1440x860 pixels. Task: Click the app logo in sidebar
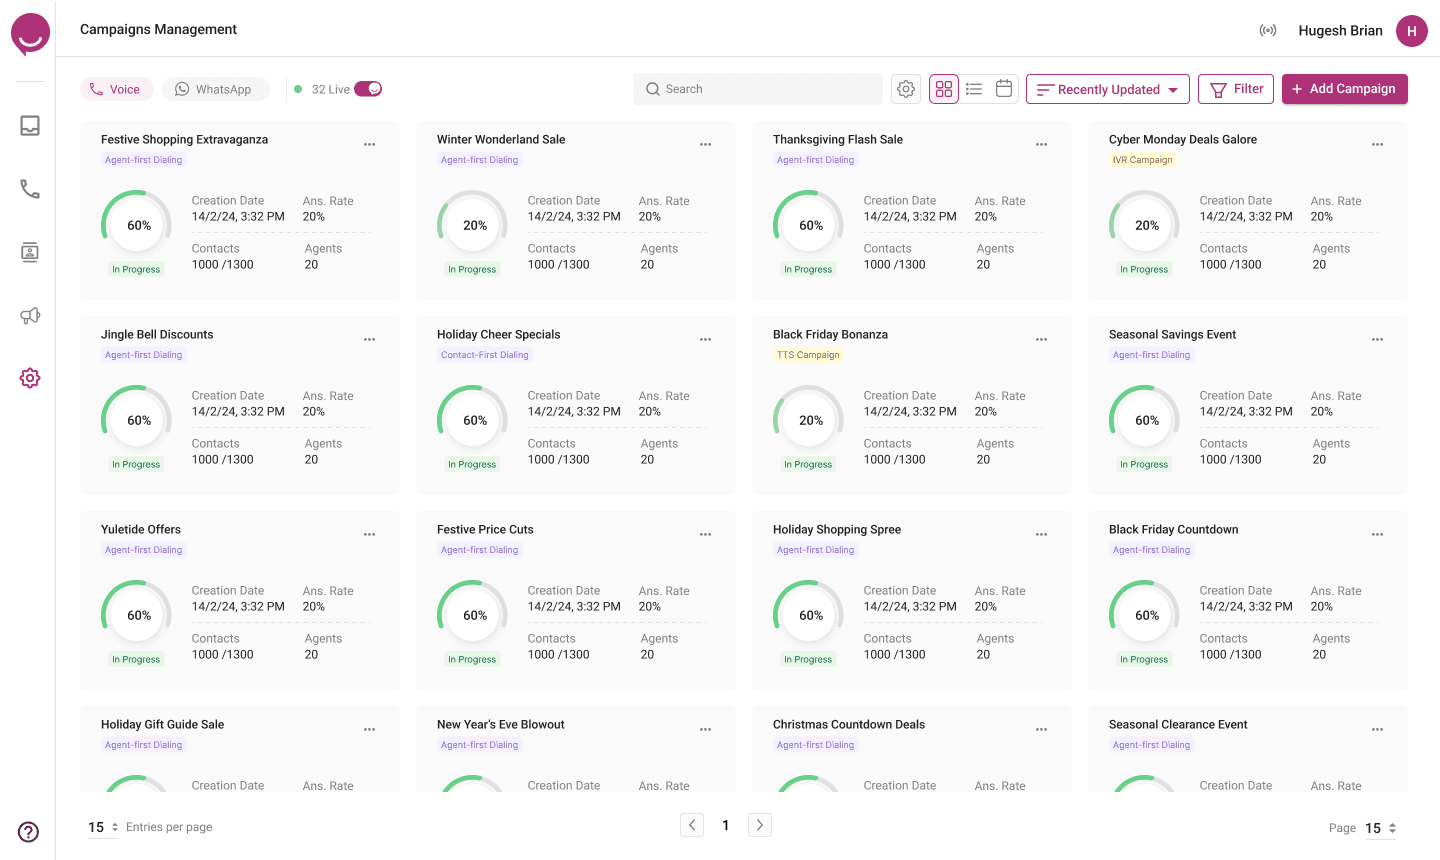pos(30,34)
